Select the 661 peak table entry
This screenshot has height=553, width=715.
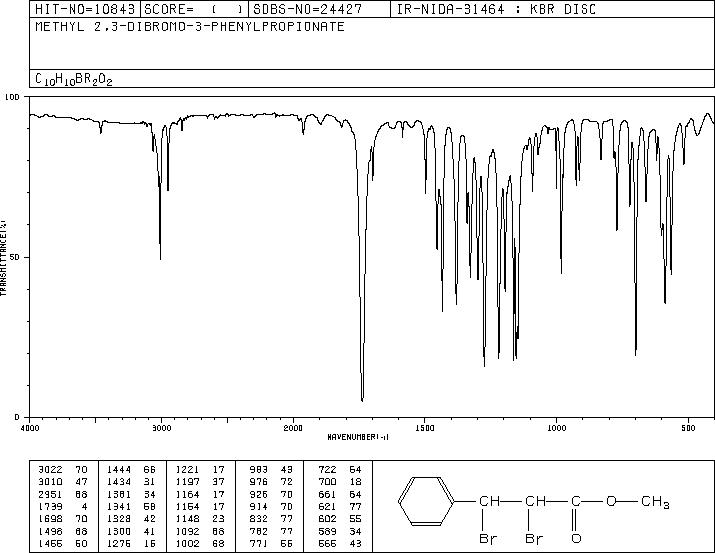(340, 494)
